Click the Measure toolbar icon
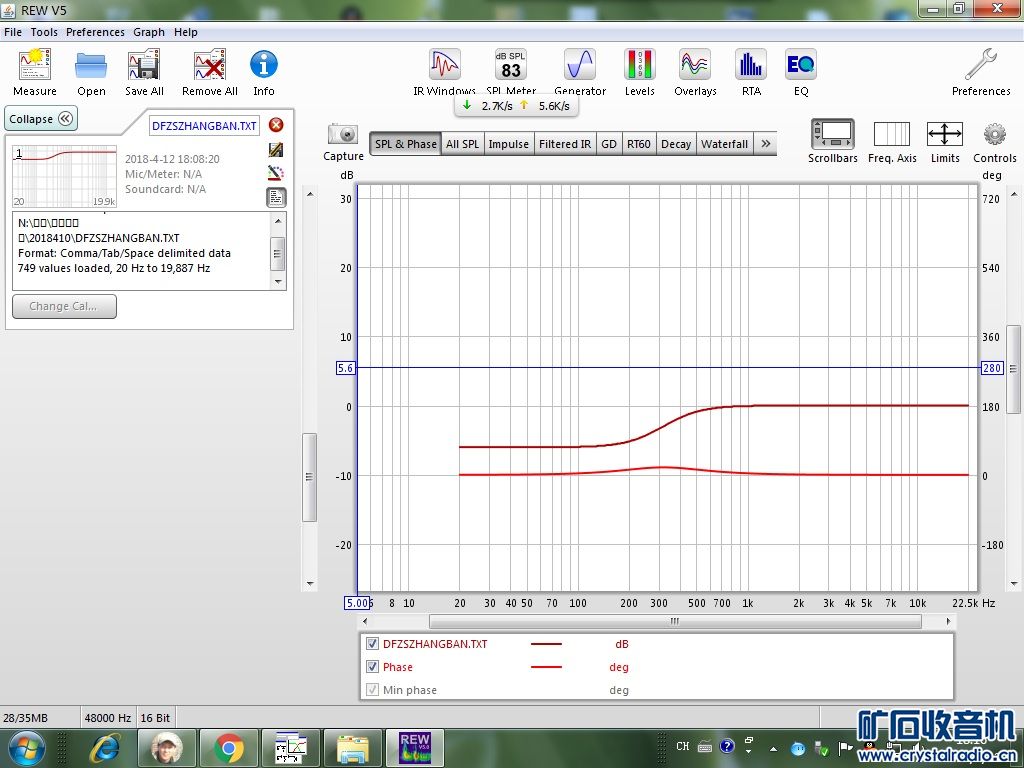The image size is (1024, 768). pyautogui.click(x=34, y=66)
